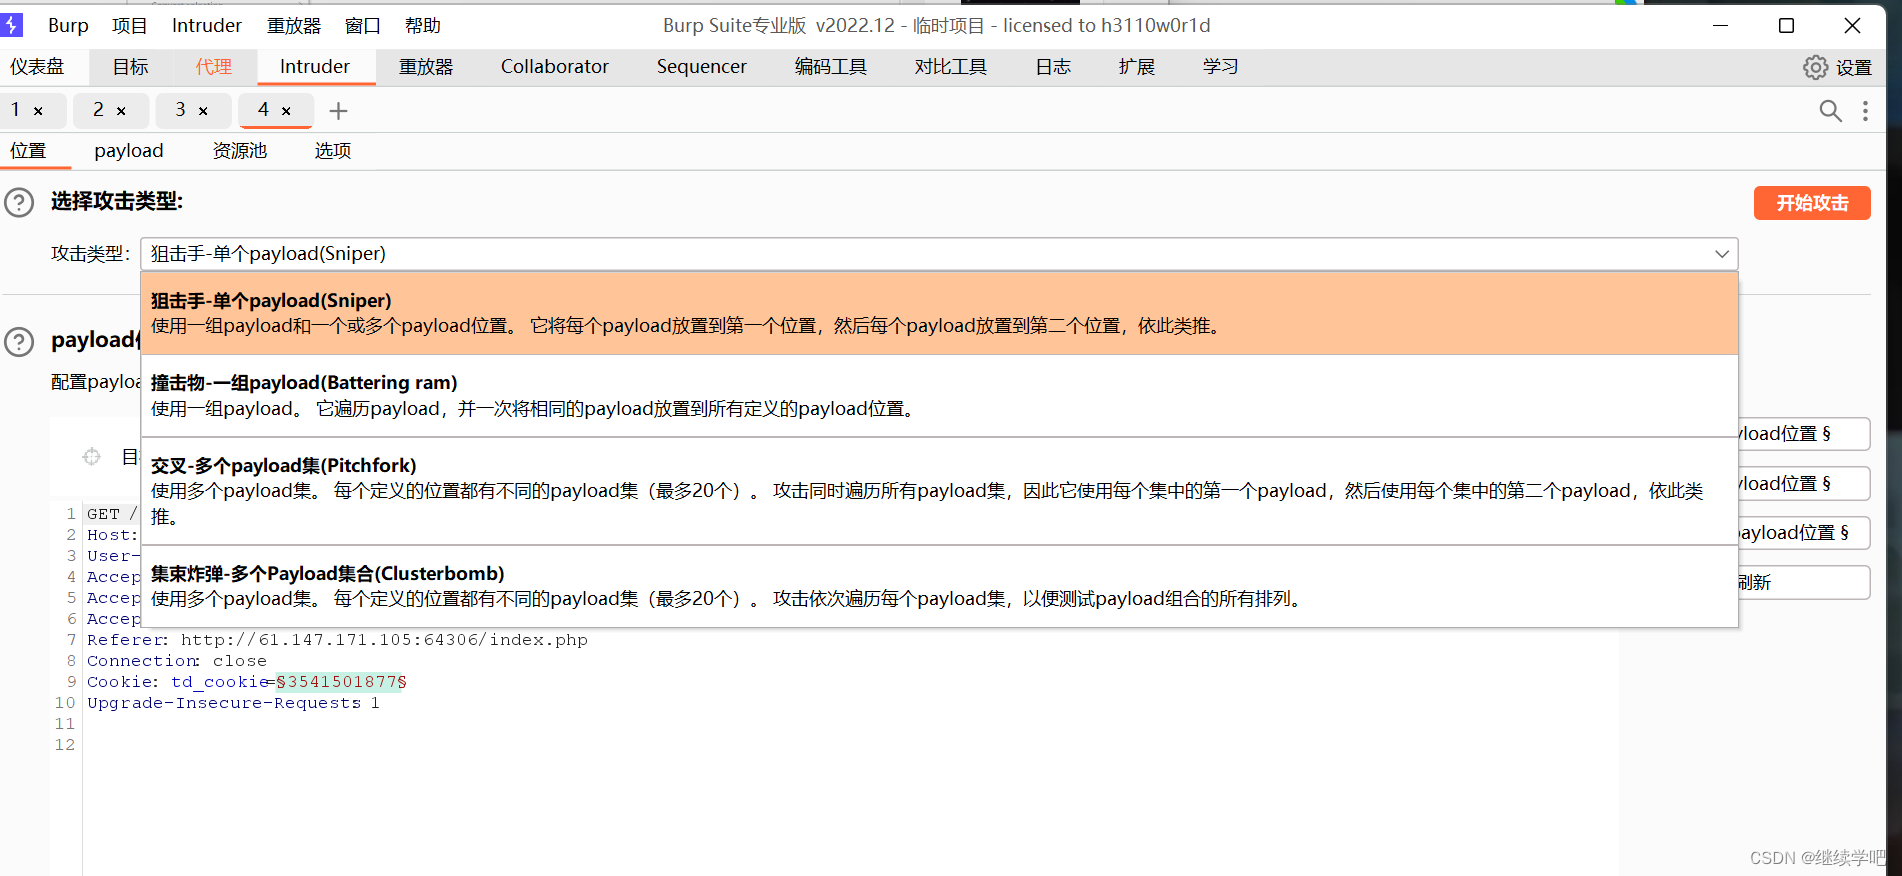Click the topmost payload位置 § button
Image resolution: width=1902 pixels, height=876 pixels.
(1804, 434)
